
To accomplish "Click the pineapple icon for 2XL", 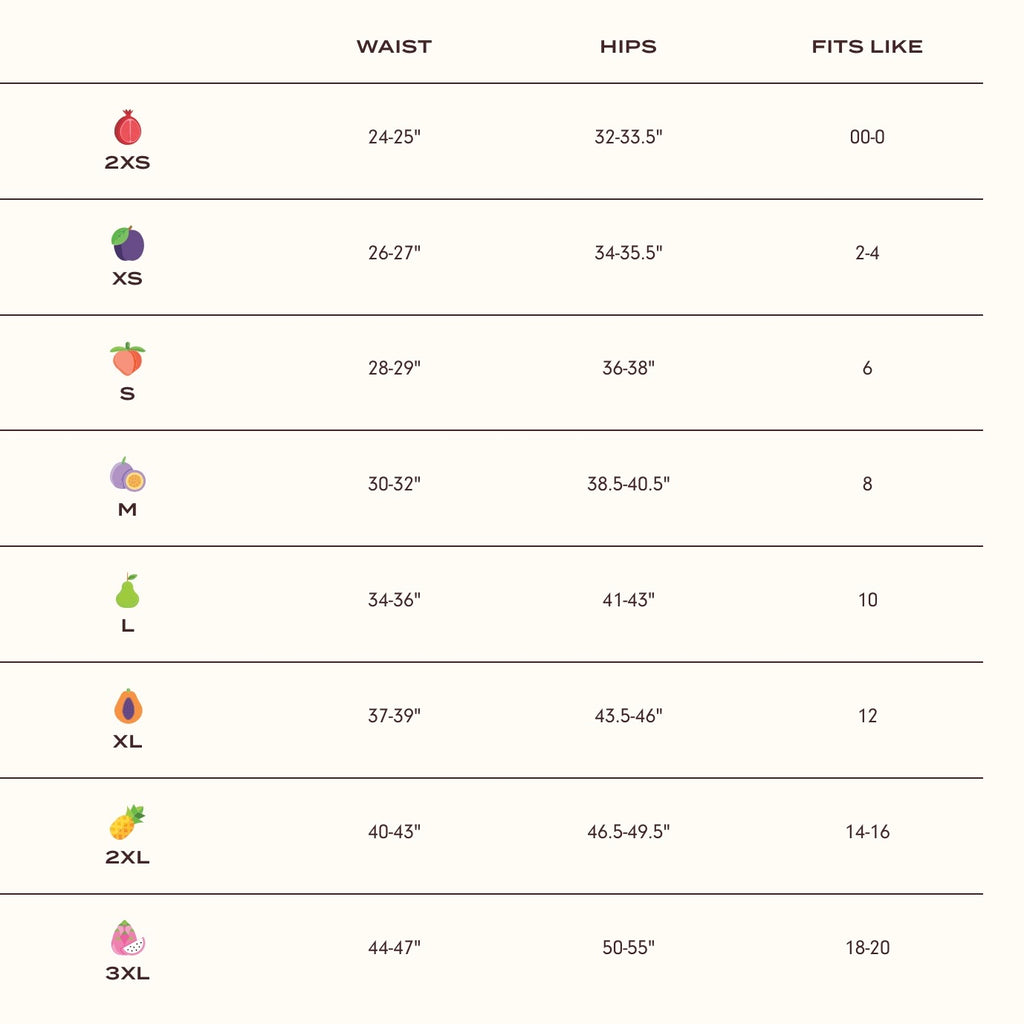I will (x=127, y=822).
